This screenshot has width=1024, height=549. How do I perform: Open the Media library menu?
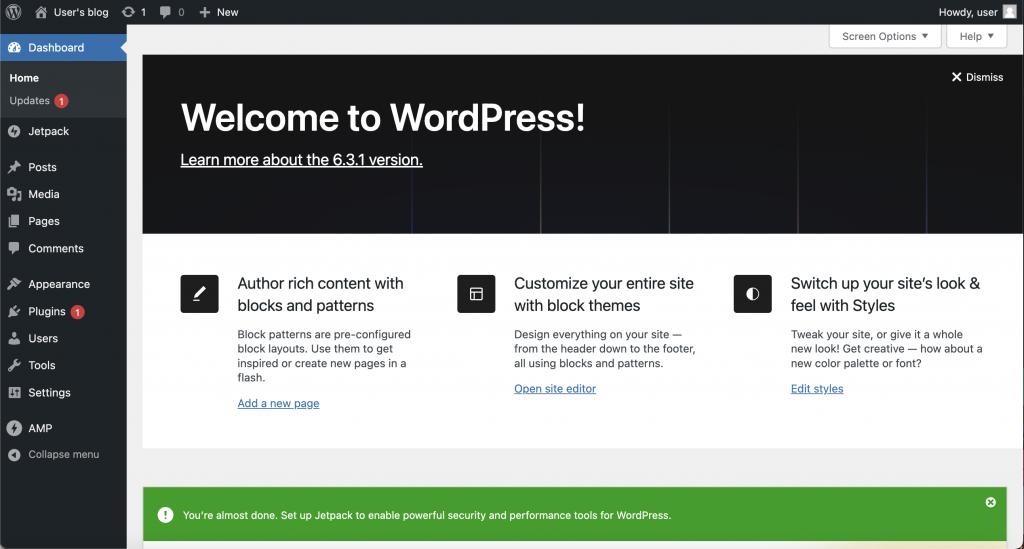tap(44, 194)
